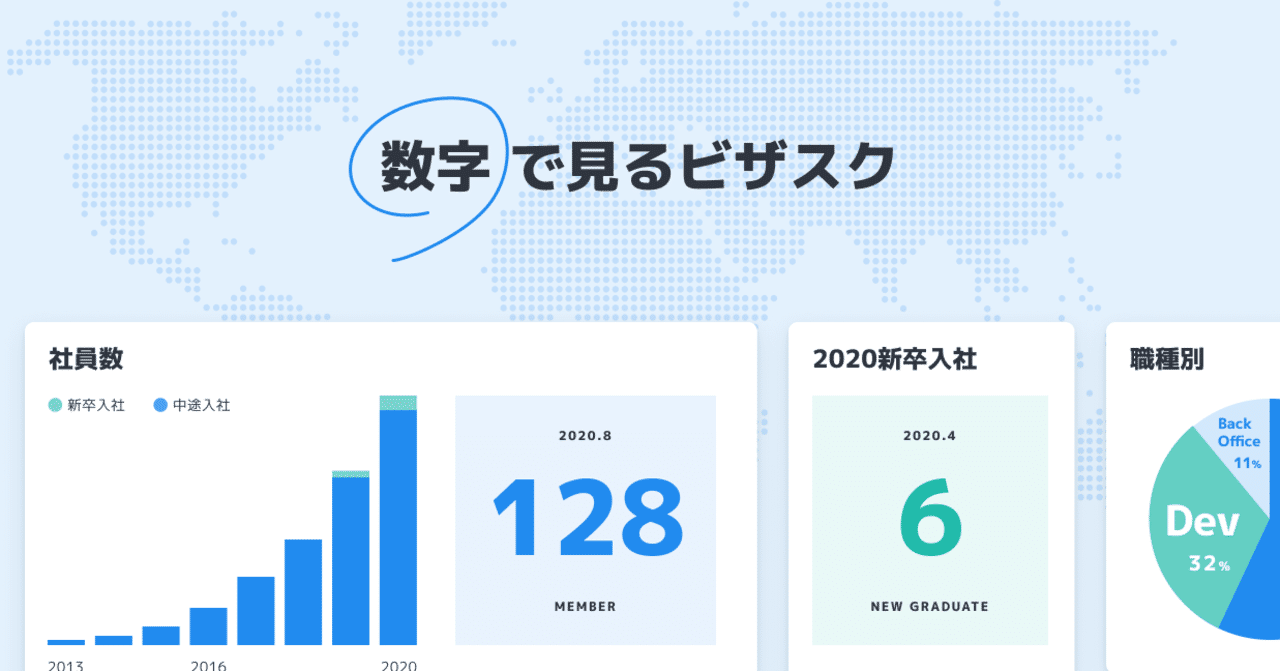
Task: Click the MEMBER label link
Action: click(x=585, y=606)
